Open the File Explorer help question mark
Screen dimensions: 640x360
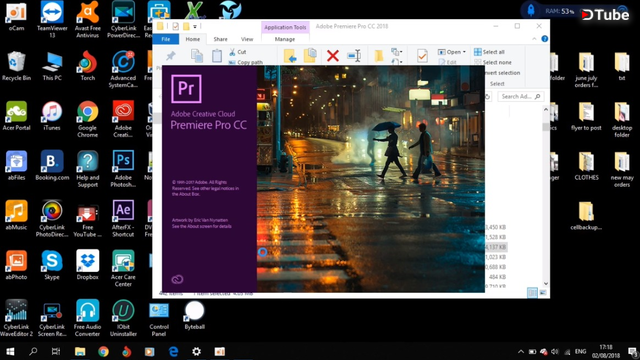click(x=544, y=39)
